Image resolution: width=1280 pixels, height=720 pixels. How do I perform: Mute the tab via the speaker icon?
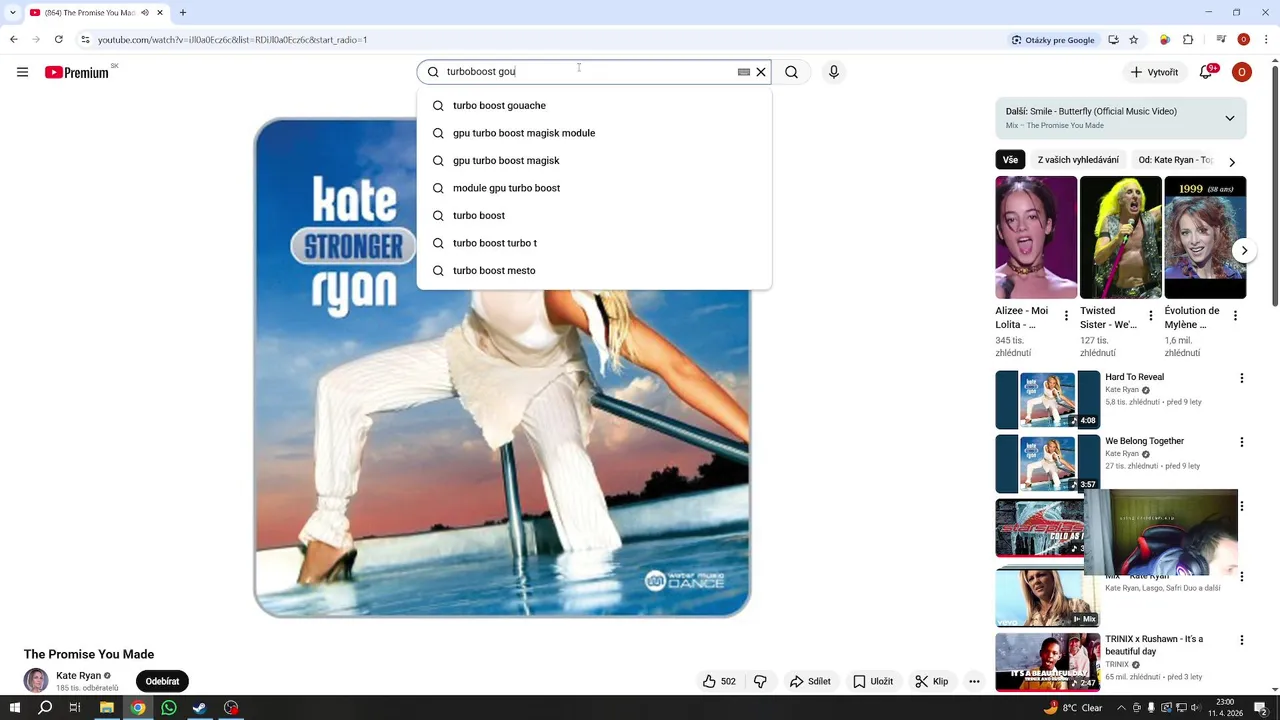point(145,13)
